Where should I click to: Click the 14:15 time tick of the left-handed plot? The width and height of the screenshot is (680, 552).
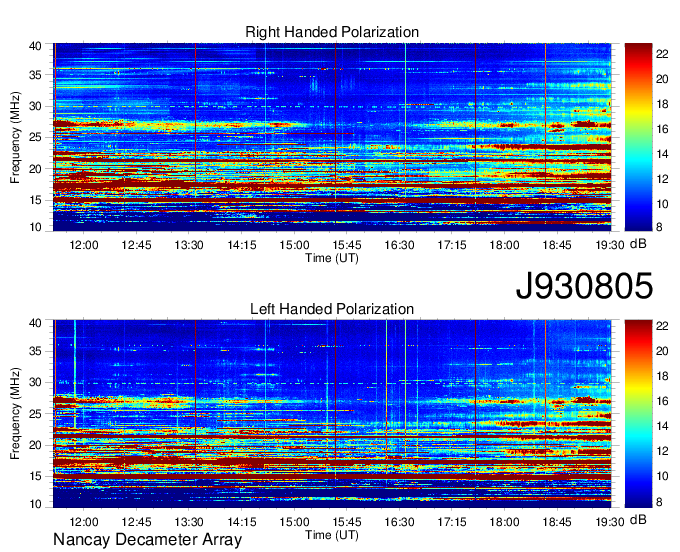[x=242, y=522]
